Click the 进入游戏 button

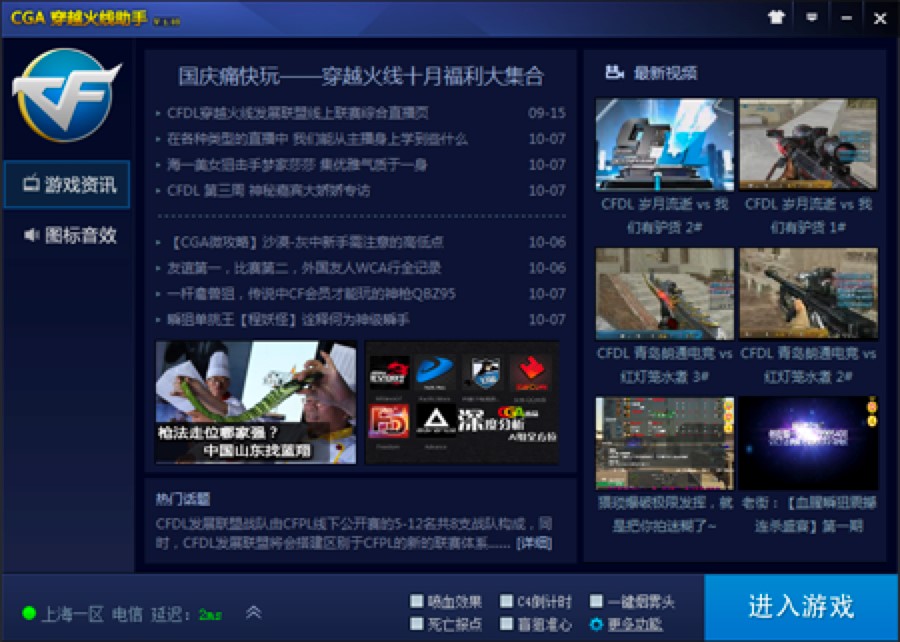pyautogui.click(x=802, y=607)
